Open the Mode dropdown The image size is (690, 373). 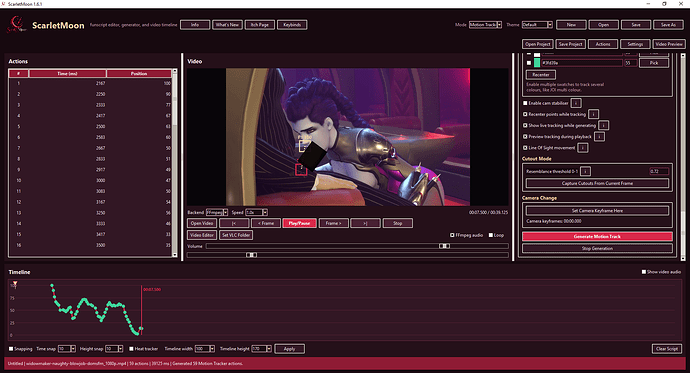coord(499,25)
